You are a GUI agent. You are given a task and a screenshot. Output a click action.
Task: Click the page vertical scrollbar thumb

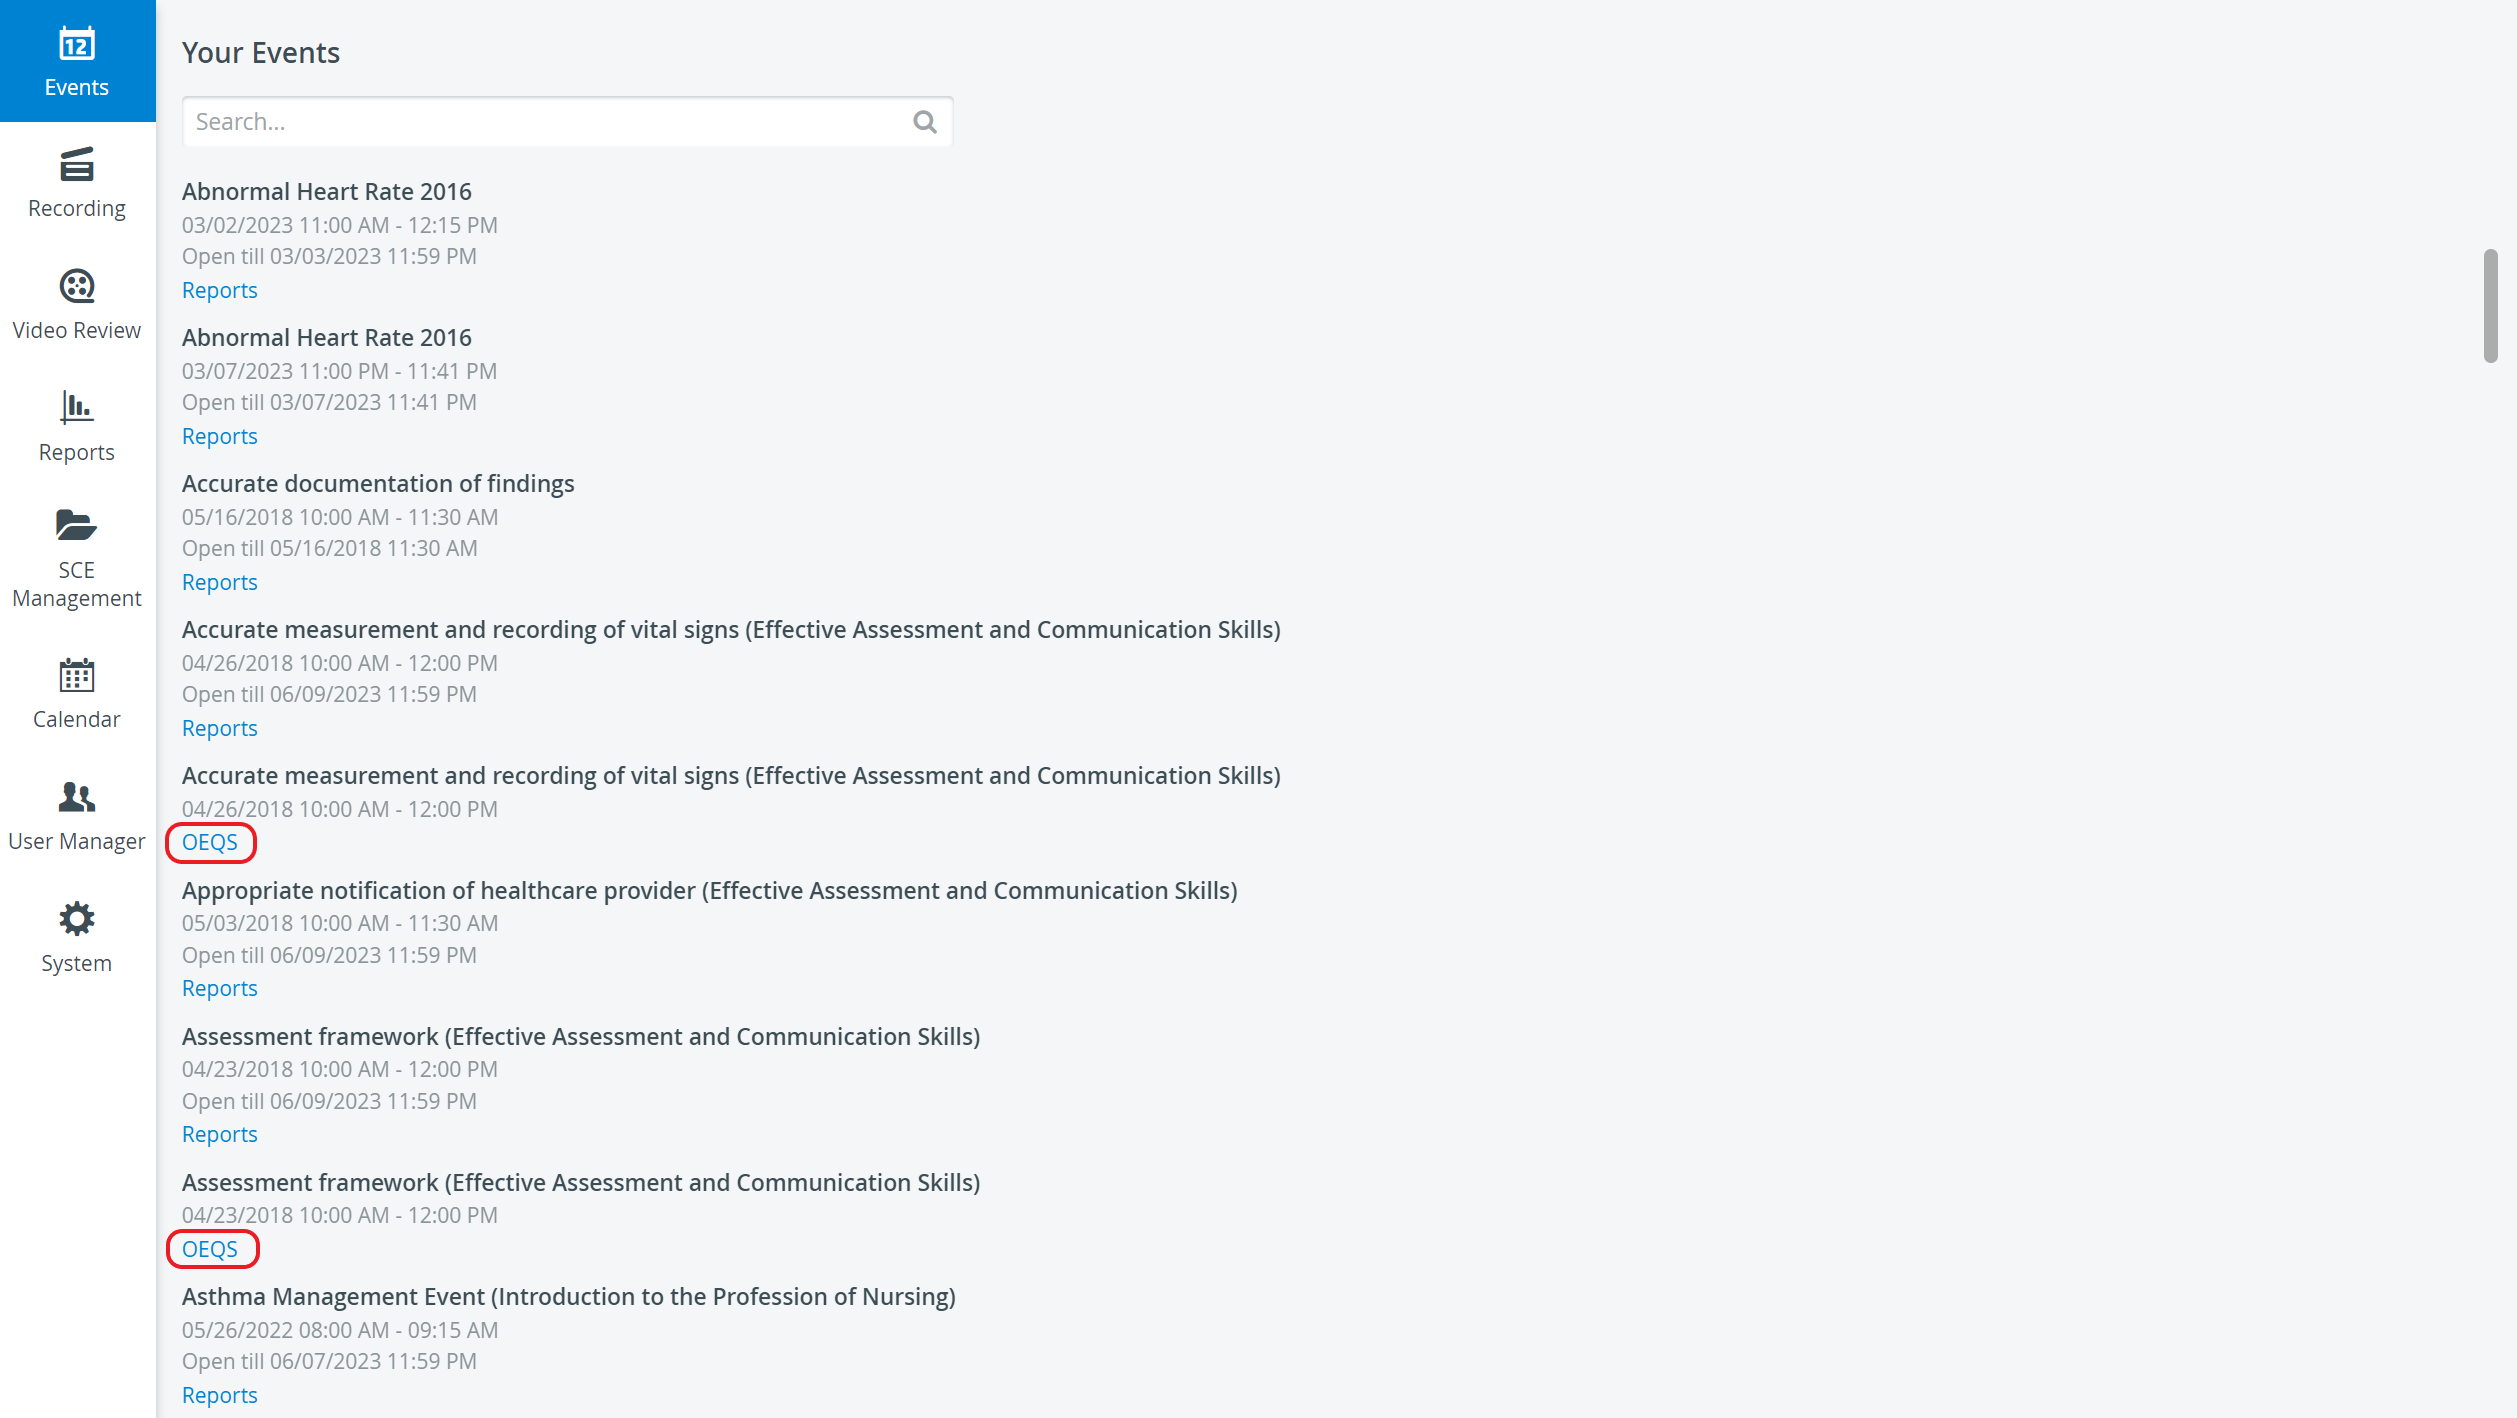[x=2490, y=306]
